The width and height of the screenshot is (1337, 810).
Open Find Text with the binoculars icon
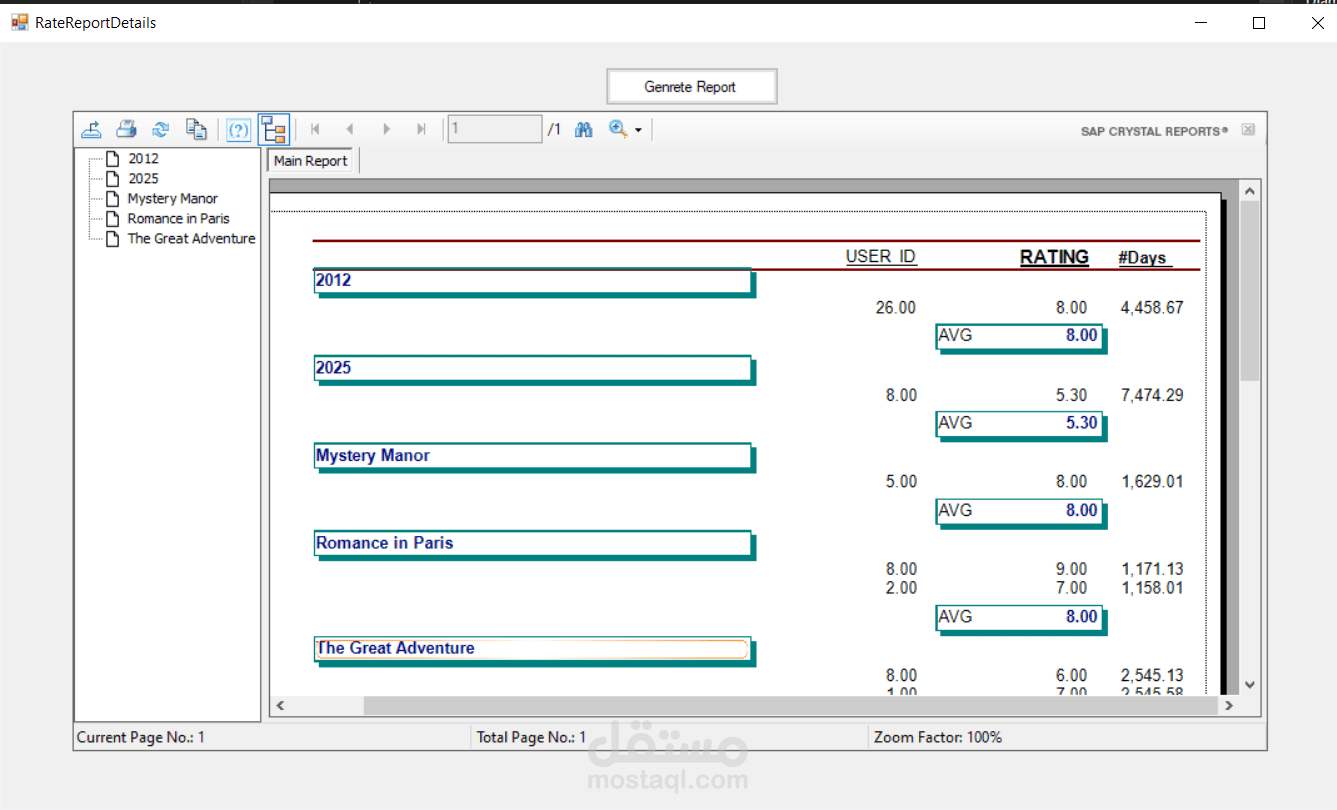584,129
